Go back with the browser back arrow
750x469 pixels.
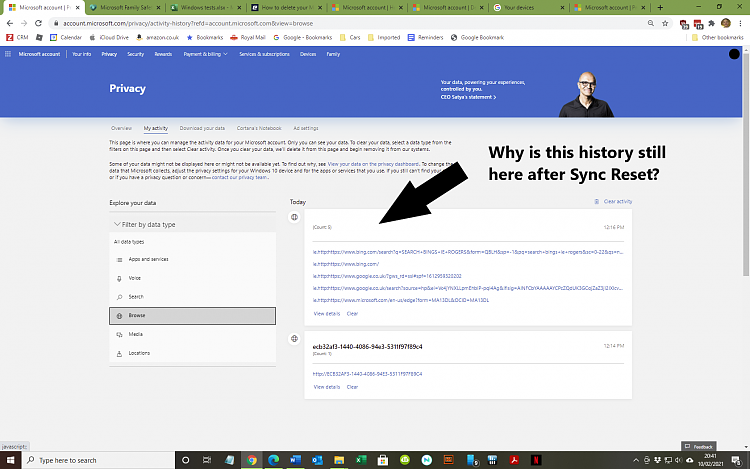tap(10, 23)
